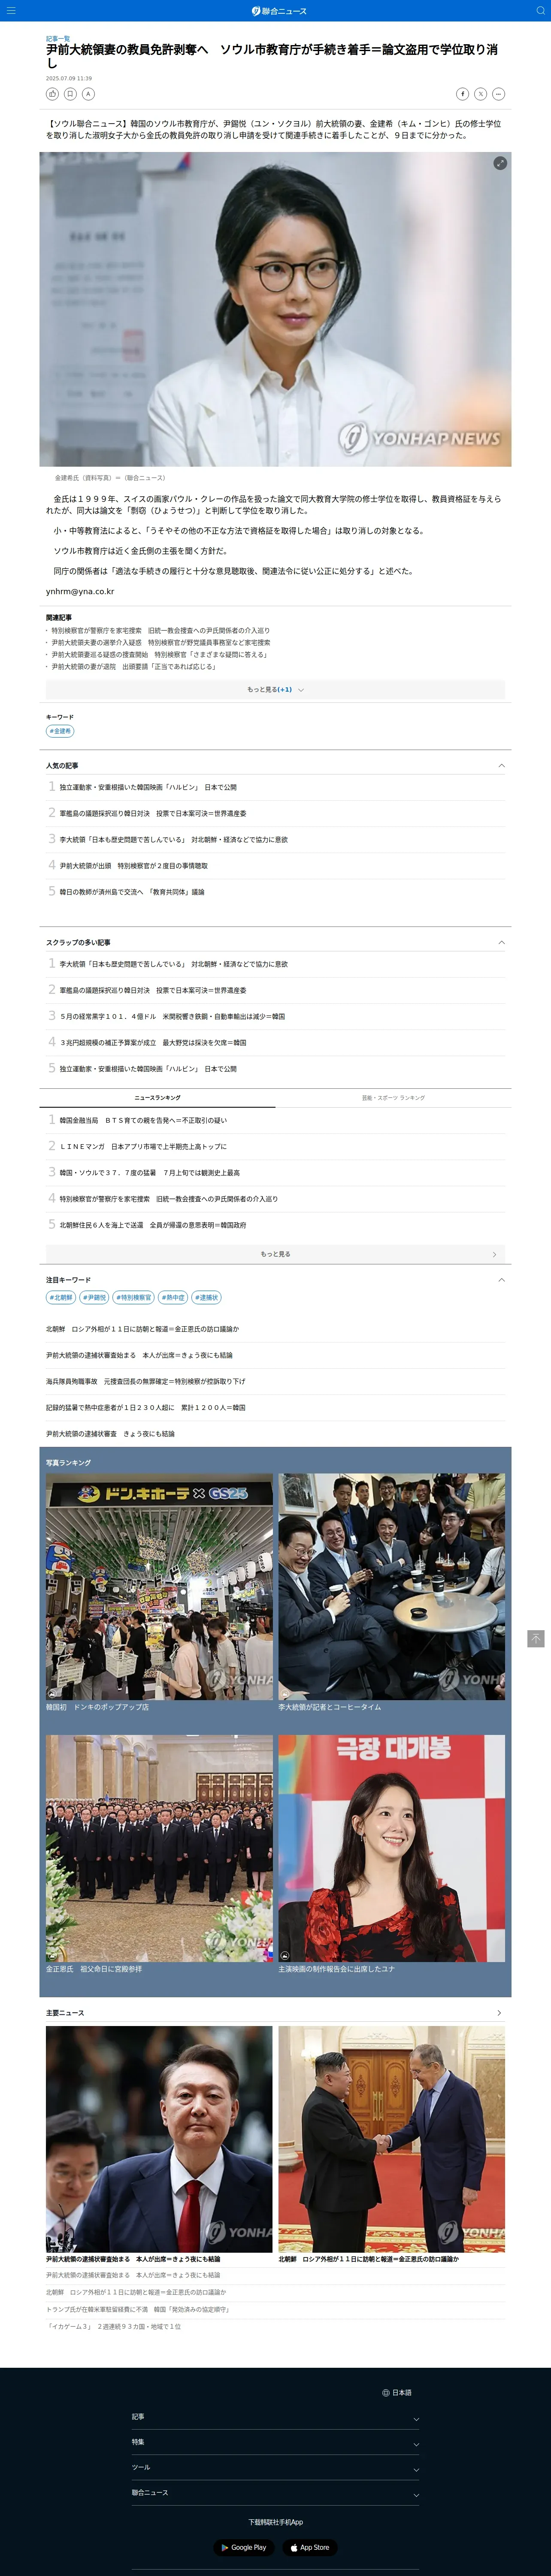551x2576 pixels.
Task: Open main news photo of 尹前大統領
Action: pyautogui.click(x=159, y=2139)
